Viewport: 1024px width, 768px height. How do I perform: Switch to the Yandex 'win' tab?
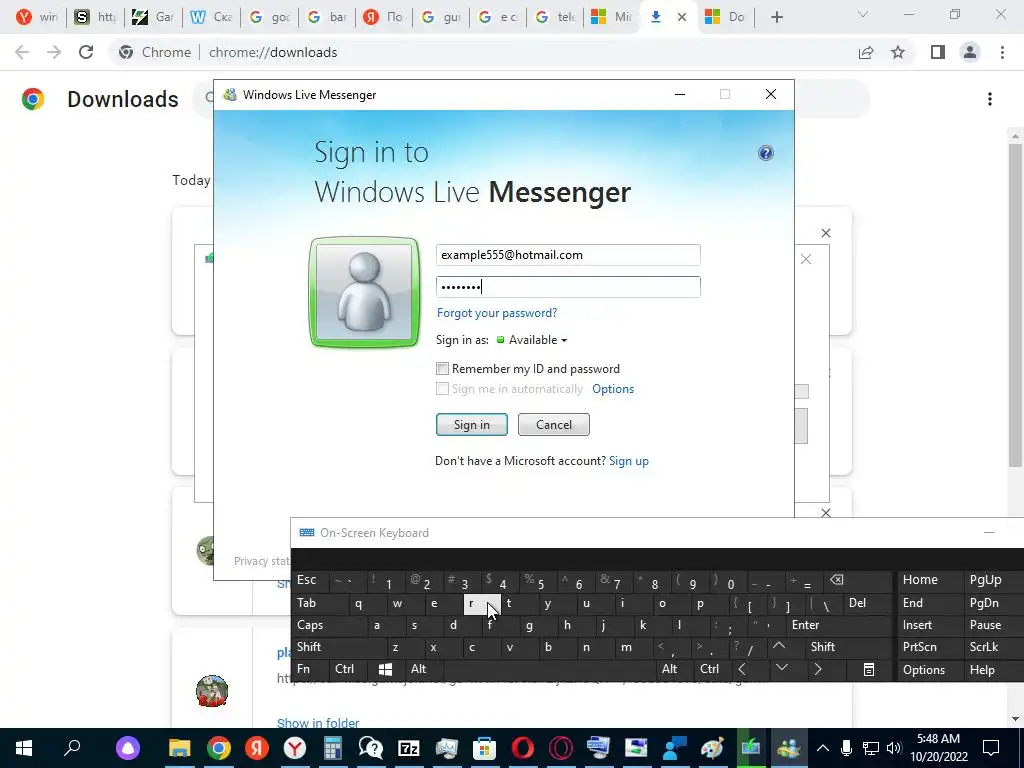click(37, 17)
